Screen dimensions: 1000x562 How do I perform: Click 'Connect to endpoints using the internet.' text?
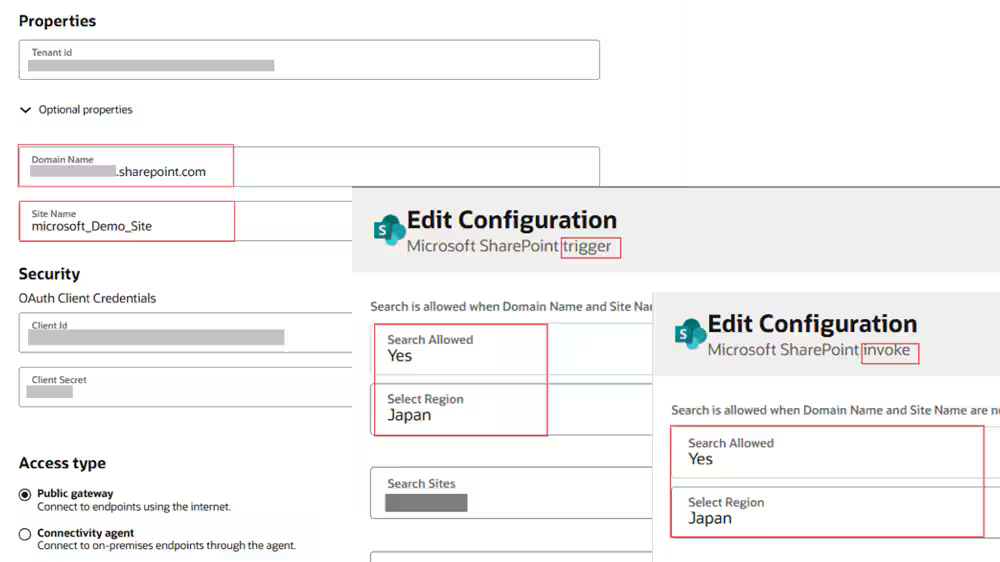pyautogui.click(x=134, y=507)
